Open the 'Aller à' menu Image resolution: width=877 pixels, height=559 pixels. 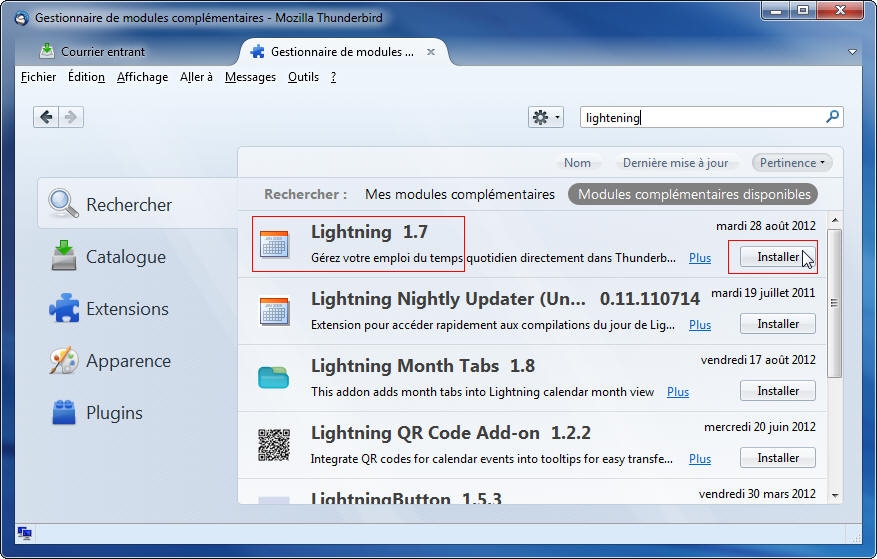[196, 77]
